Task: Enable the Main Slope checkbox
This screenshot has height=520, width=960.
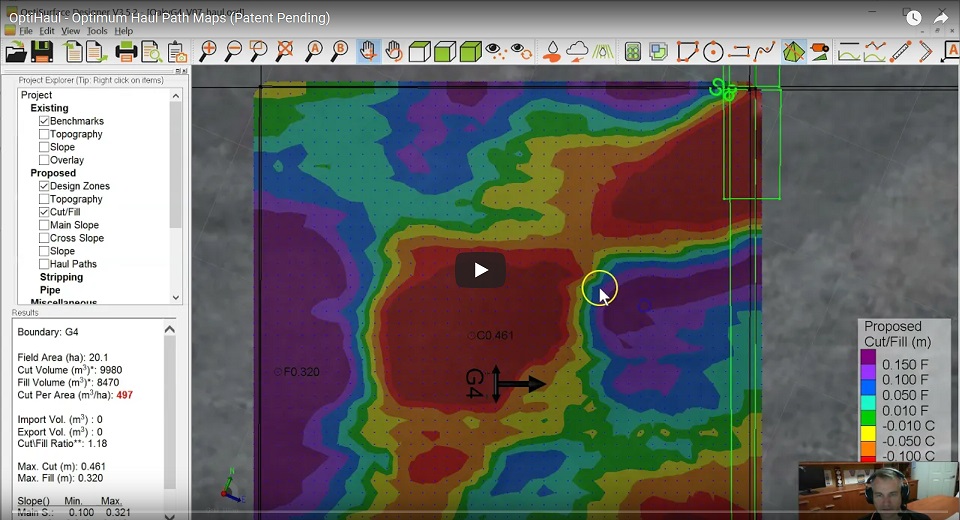Action: tap(44, 225)
